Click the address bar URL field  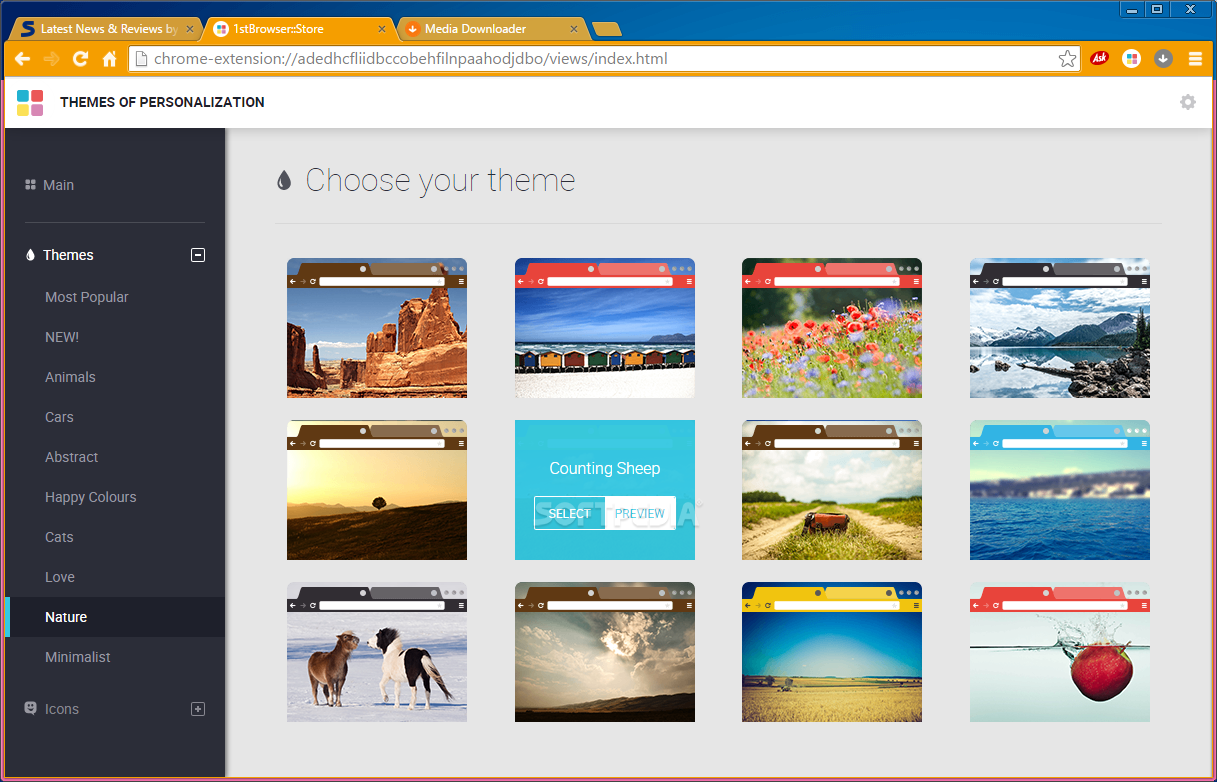604,59
